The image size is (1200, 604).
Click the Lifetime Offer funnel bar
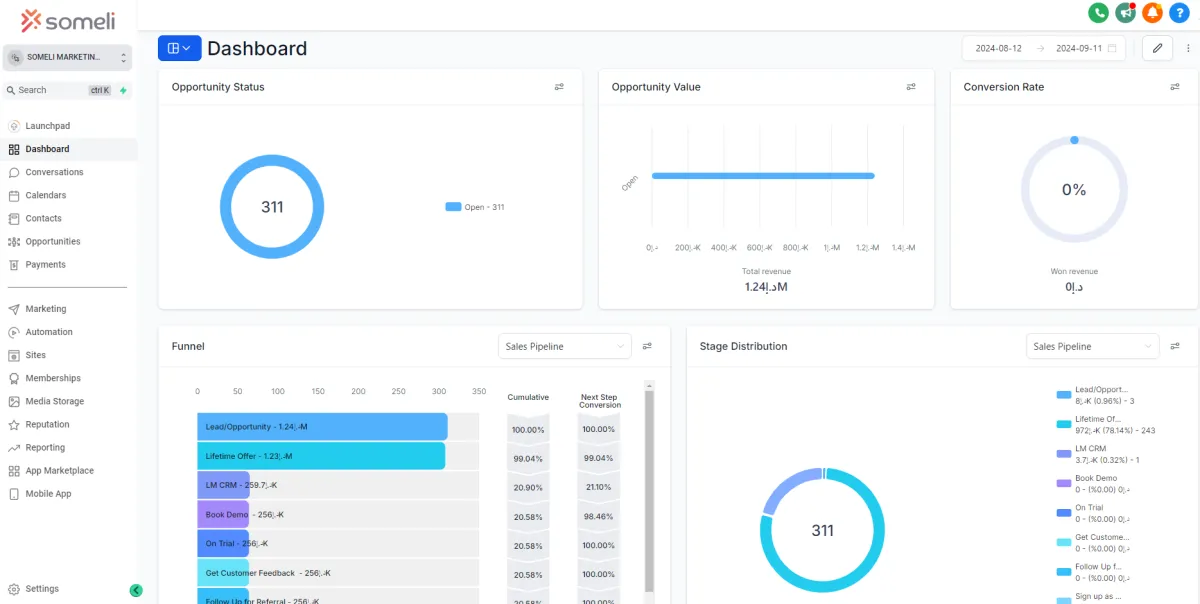click(321, 456)
